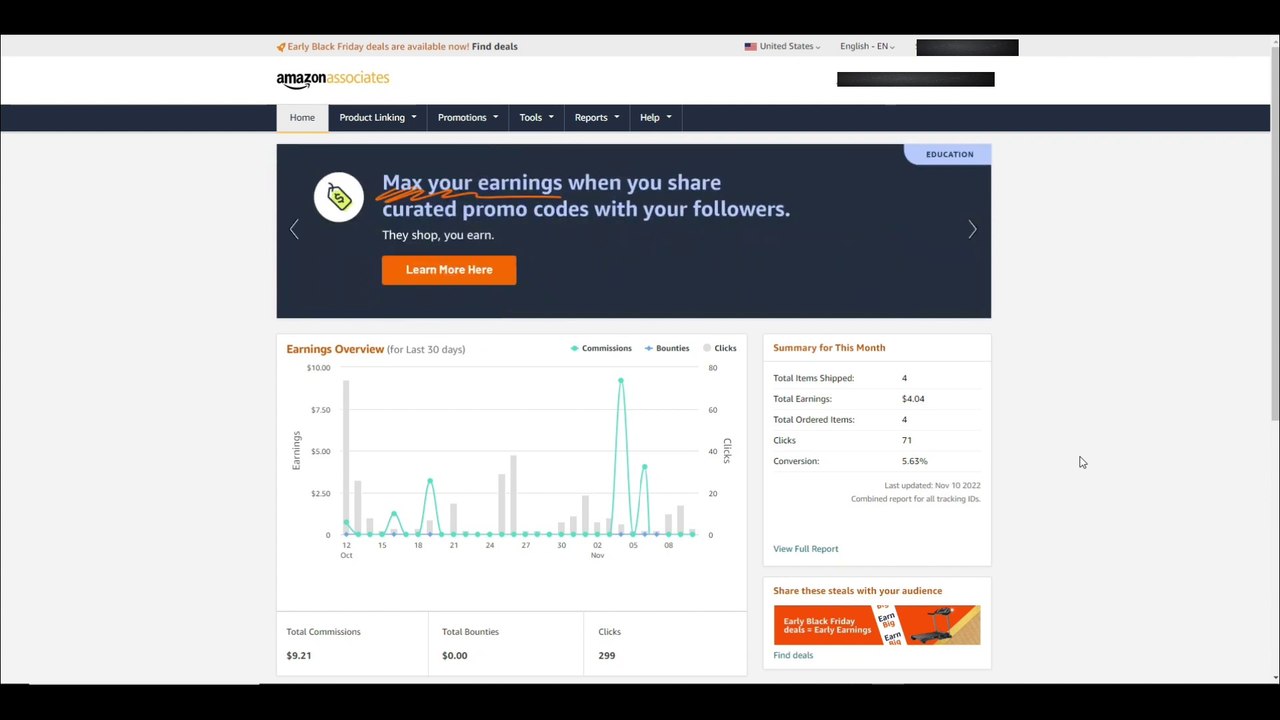Click the Earnings Overview heading
This screenshot has width=1280, height=720.
335,349
